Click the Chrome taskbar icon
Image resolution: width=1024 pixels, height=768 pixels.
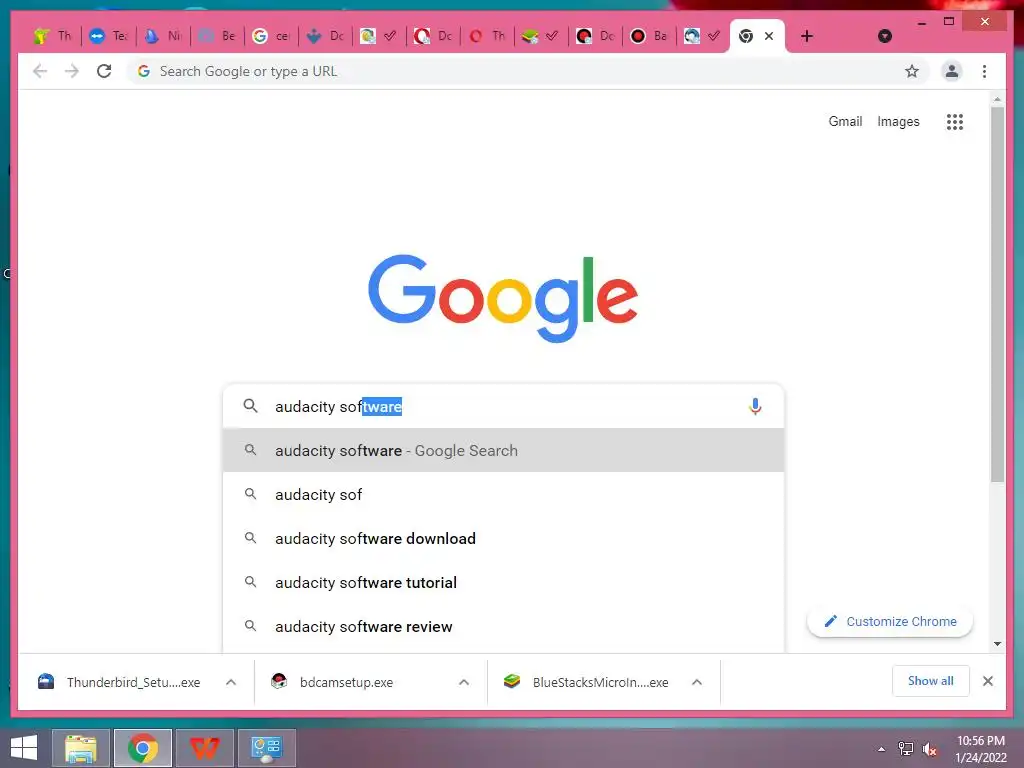(143, 748)
